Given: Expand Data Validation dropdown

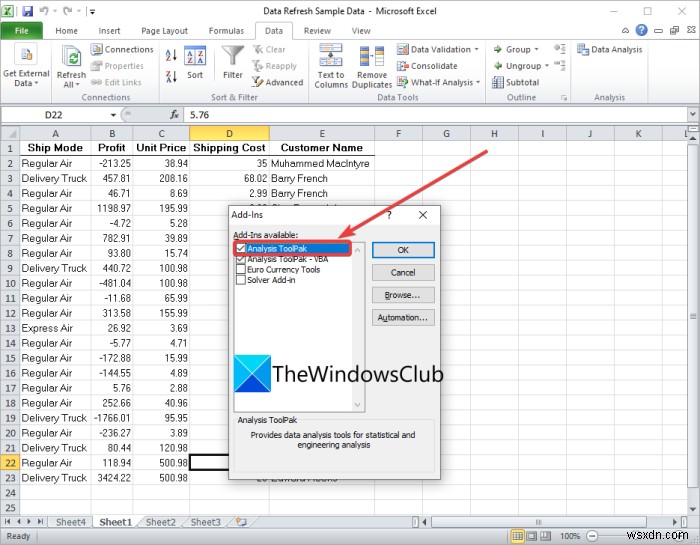Looking at the screenshot, I should [477, 50].
